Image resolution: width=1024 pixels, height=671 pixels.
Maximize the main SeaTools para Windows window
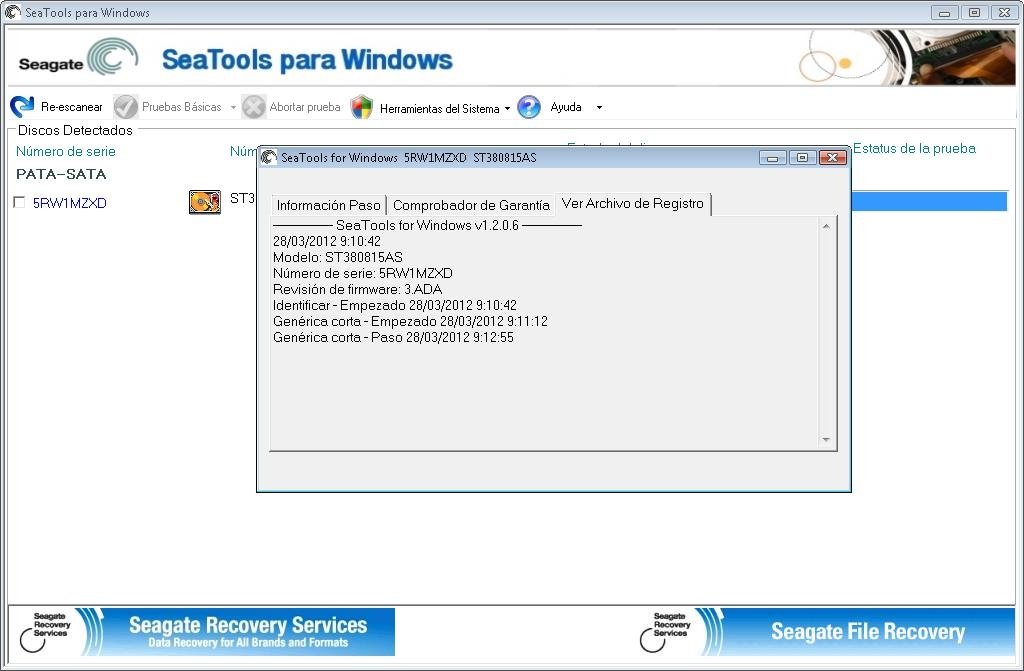974,12
